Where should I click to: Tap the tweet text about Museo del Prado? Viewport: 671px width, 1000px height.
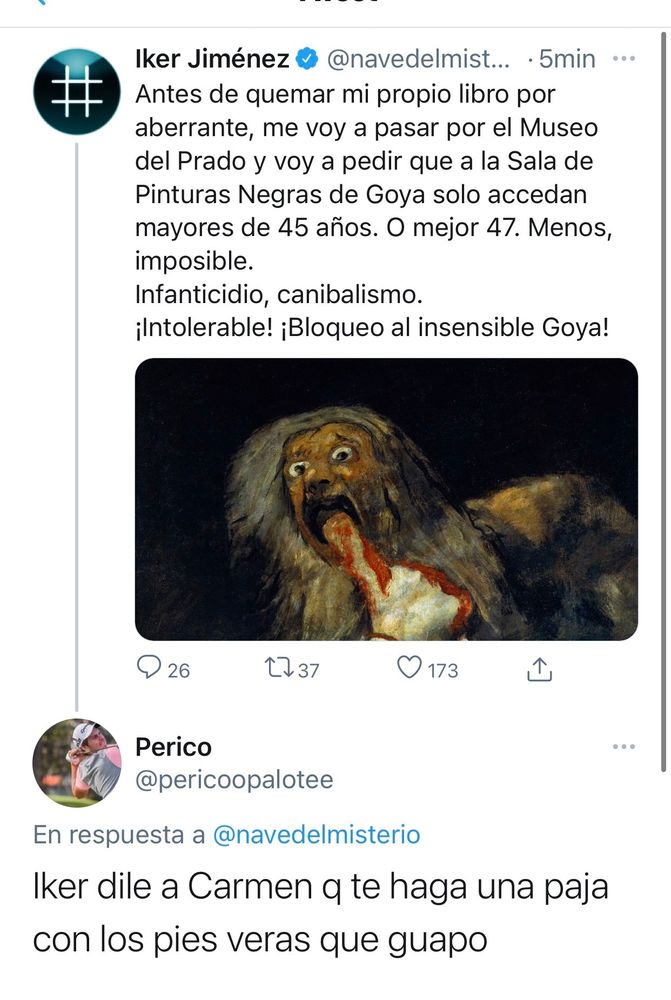pos(370,180)
